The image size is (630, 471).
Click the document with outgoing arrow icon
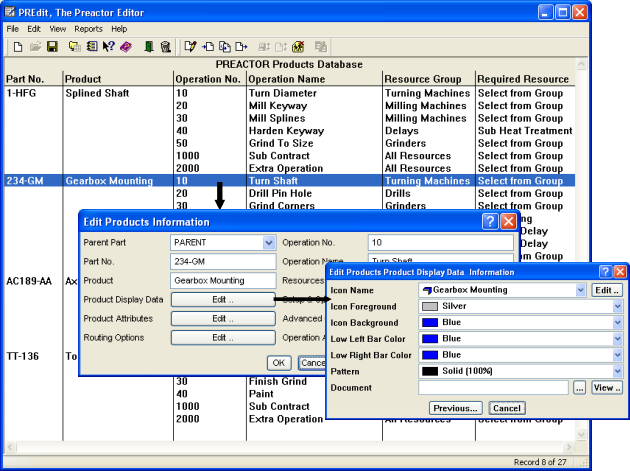(241, 47)
